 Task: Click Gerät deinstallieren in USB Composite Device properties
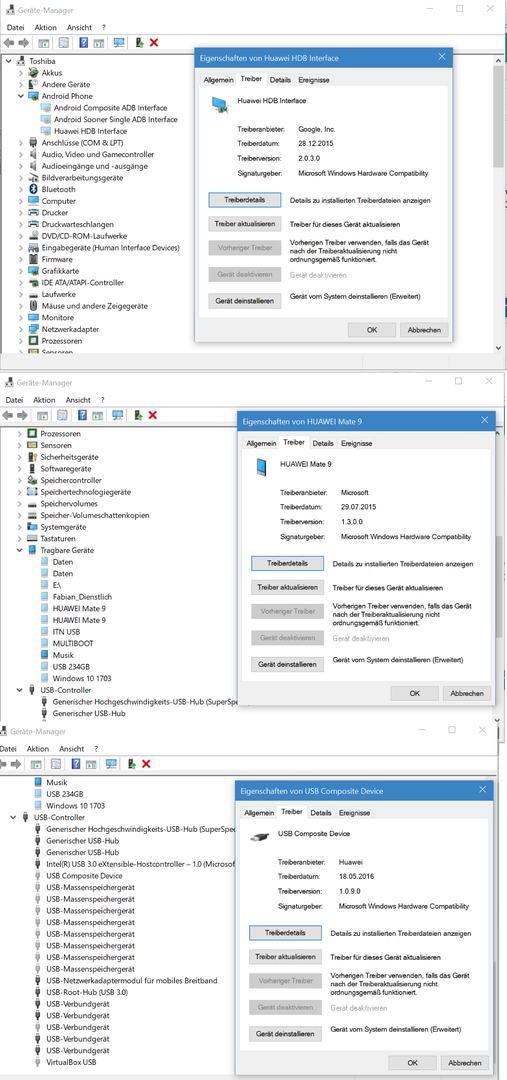coord(286,1035)
